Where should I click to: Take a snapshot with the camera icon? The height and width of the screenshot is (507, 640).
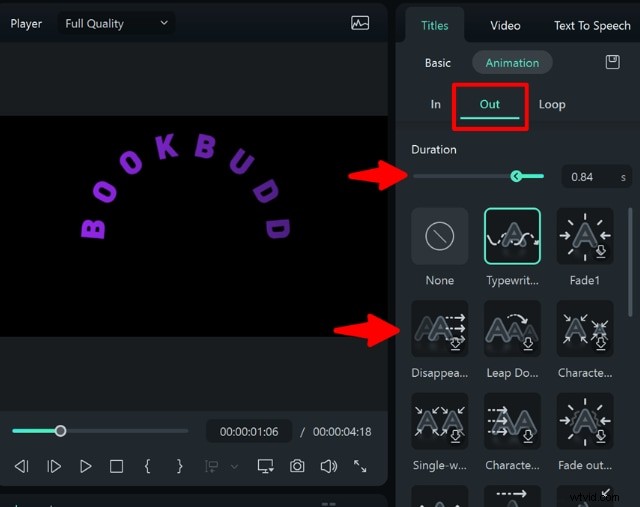click(x=297, y=466)
